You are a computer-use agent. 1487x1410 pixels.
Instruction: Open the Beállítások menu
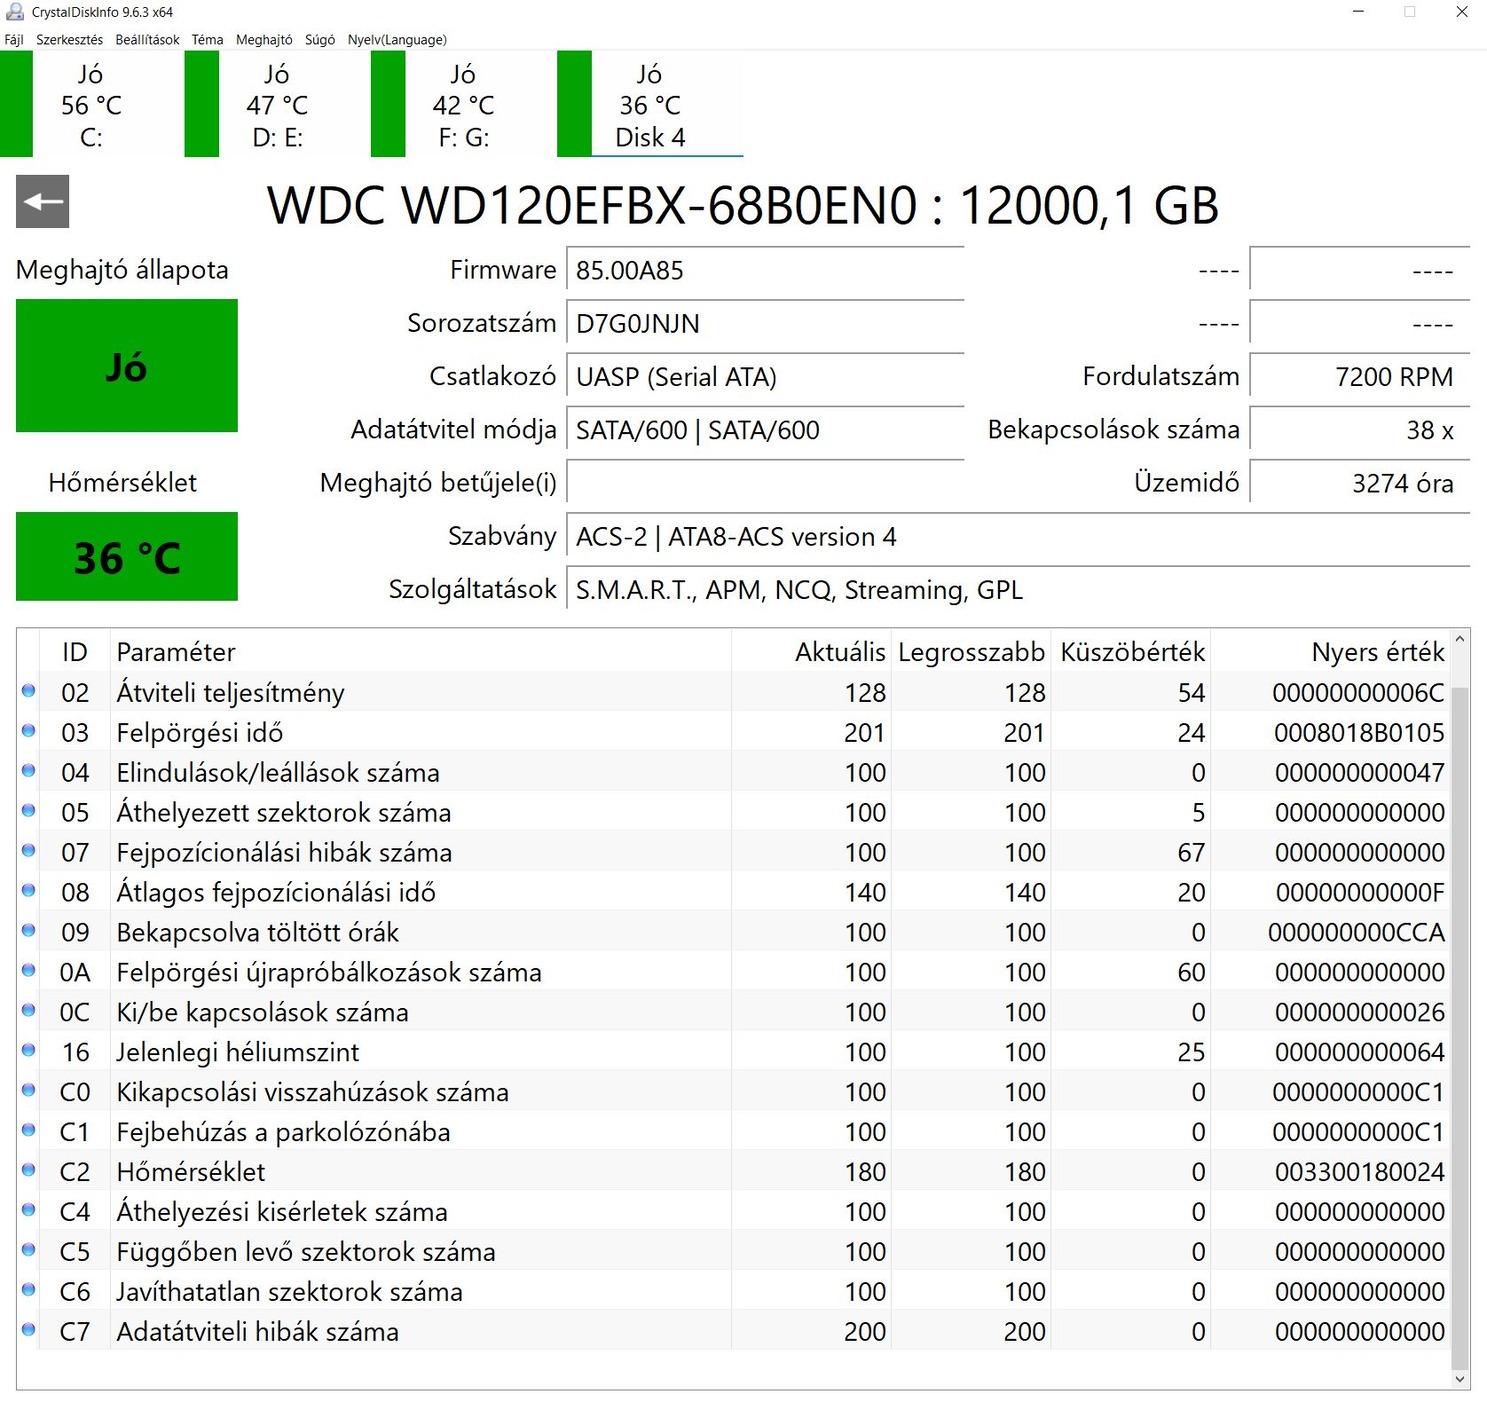[147, 40]
